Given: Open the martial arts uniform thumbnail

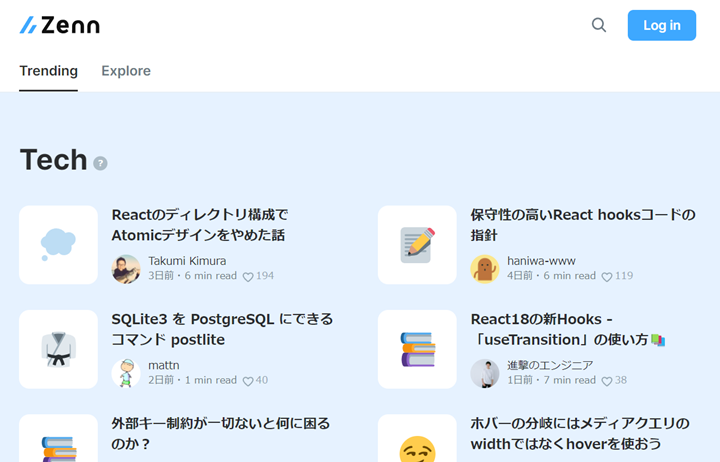Looking at the screenshot, I should click(x=58, y=349).
